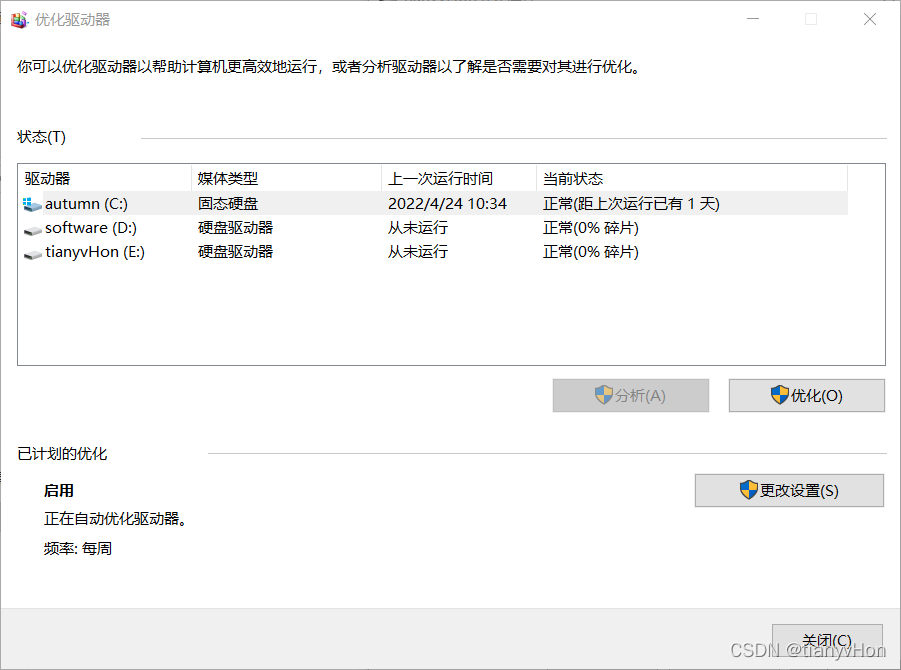Click the Optimize Drives app icon in title bar
Viewport: 901px width, 670px height.
pos(20,20)
